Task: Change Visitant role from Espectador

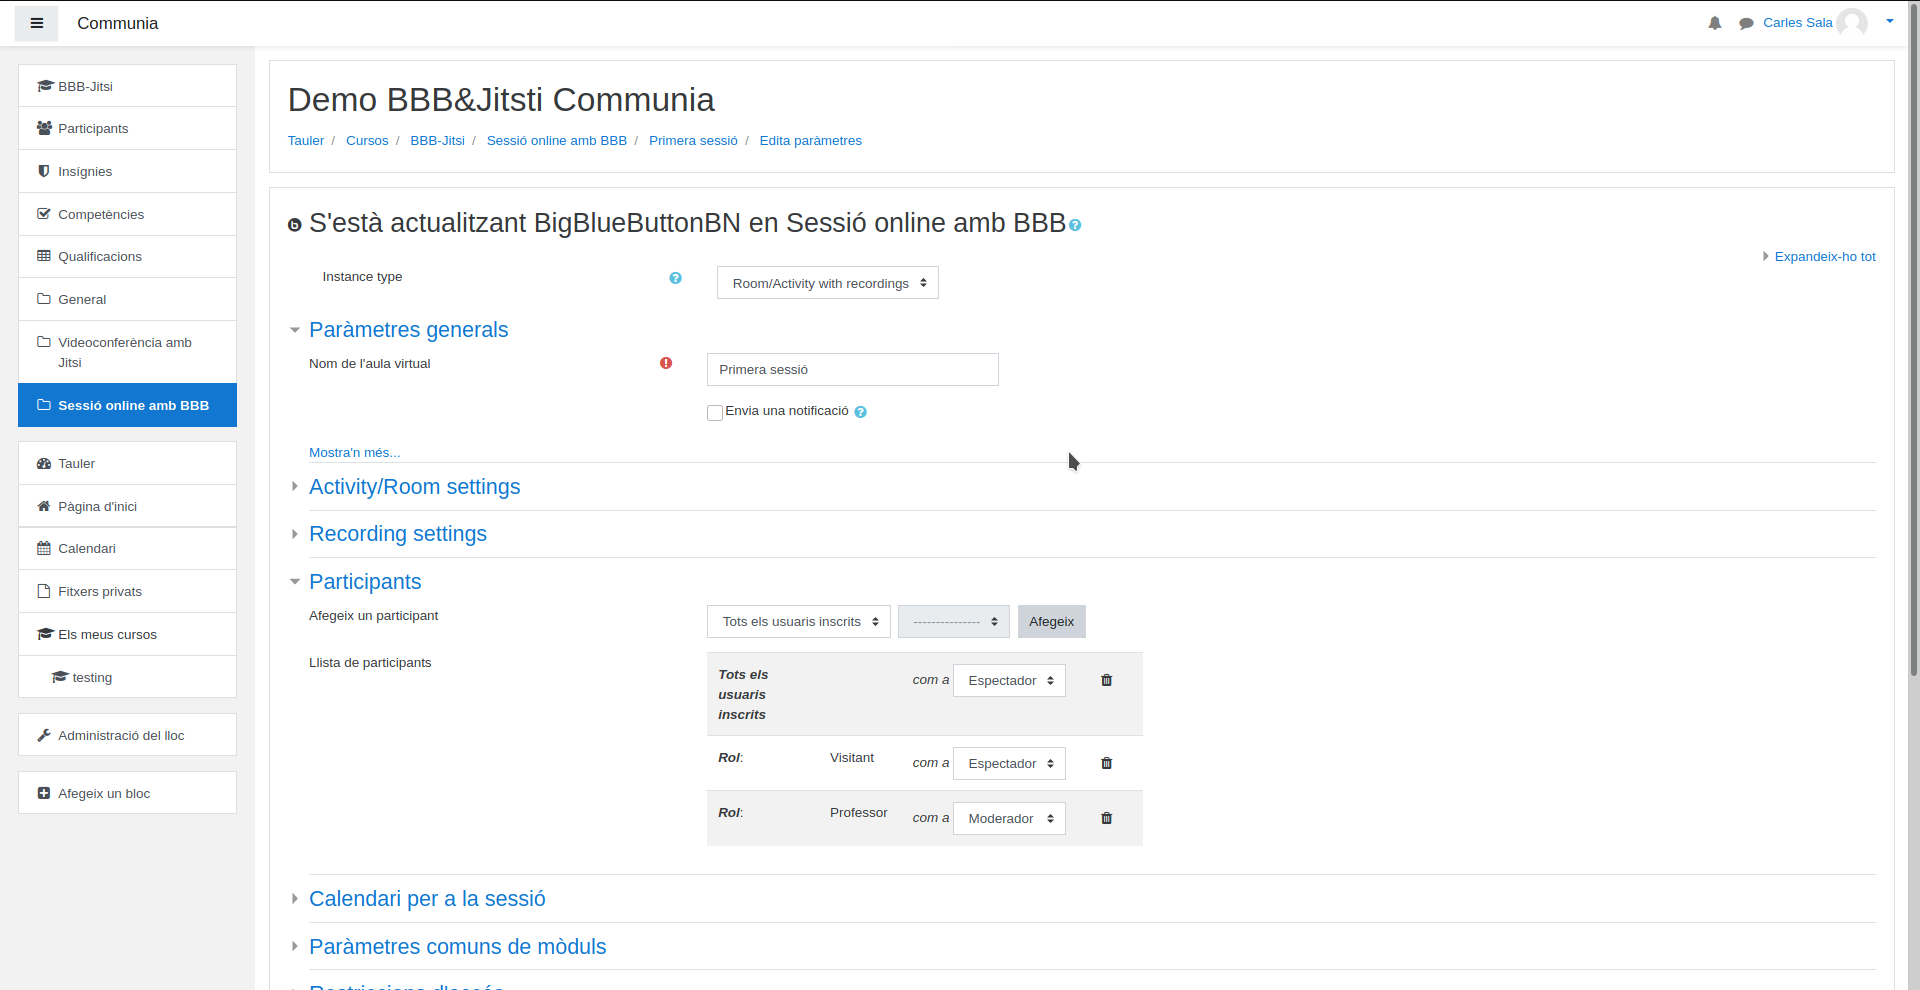Action: point(1009,763)
